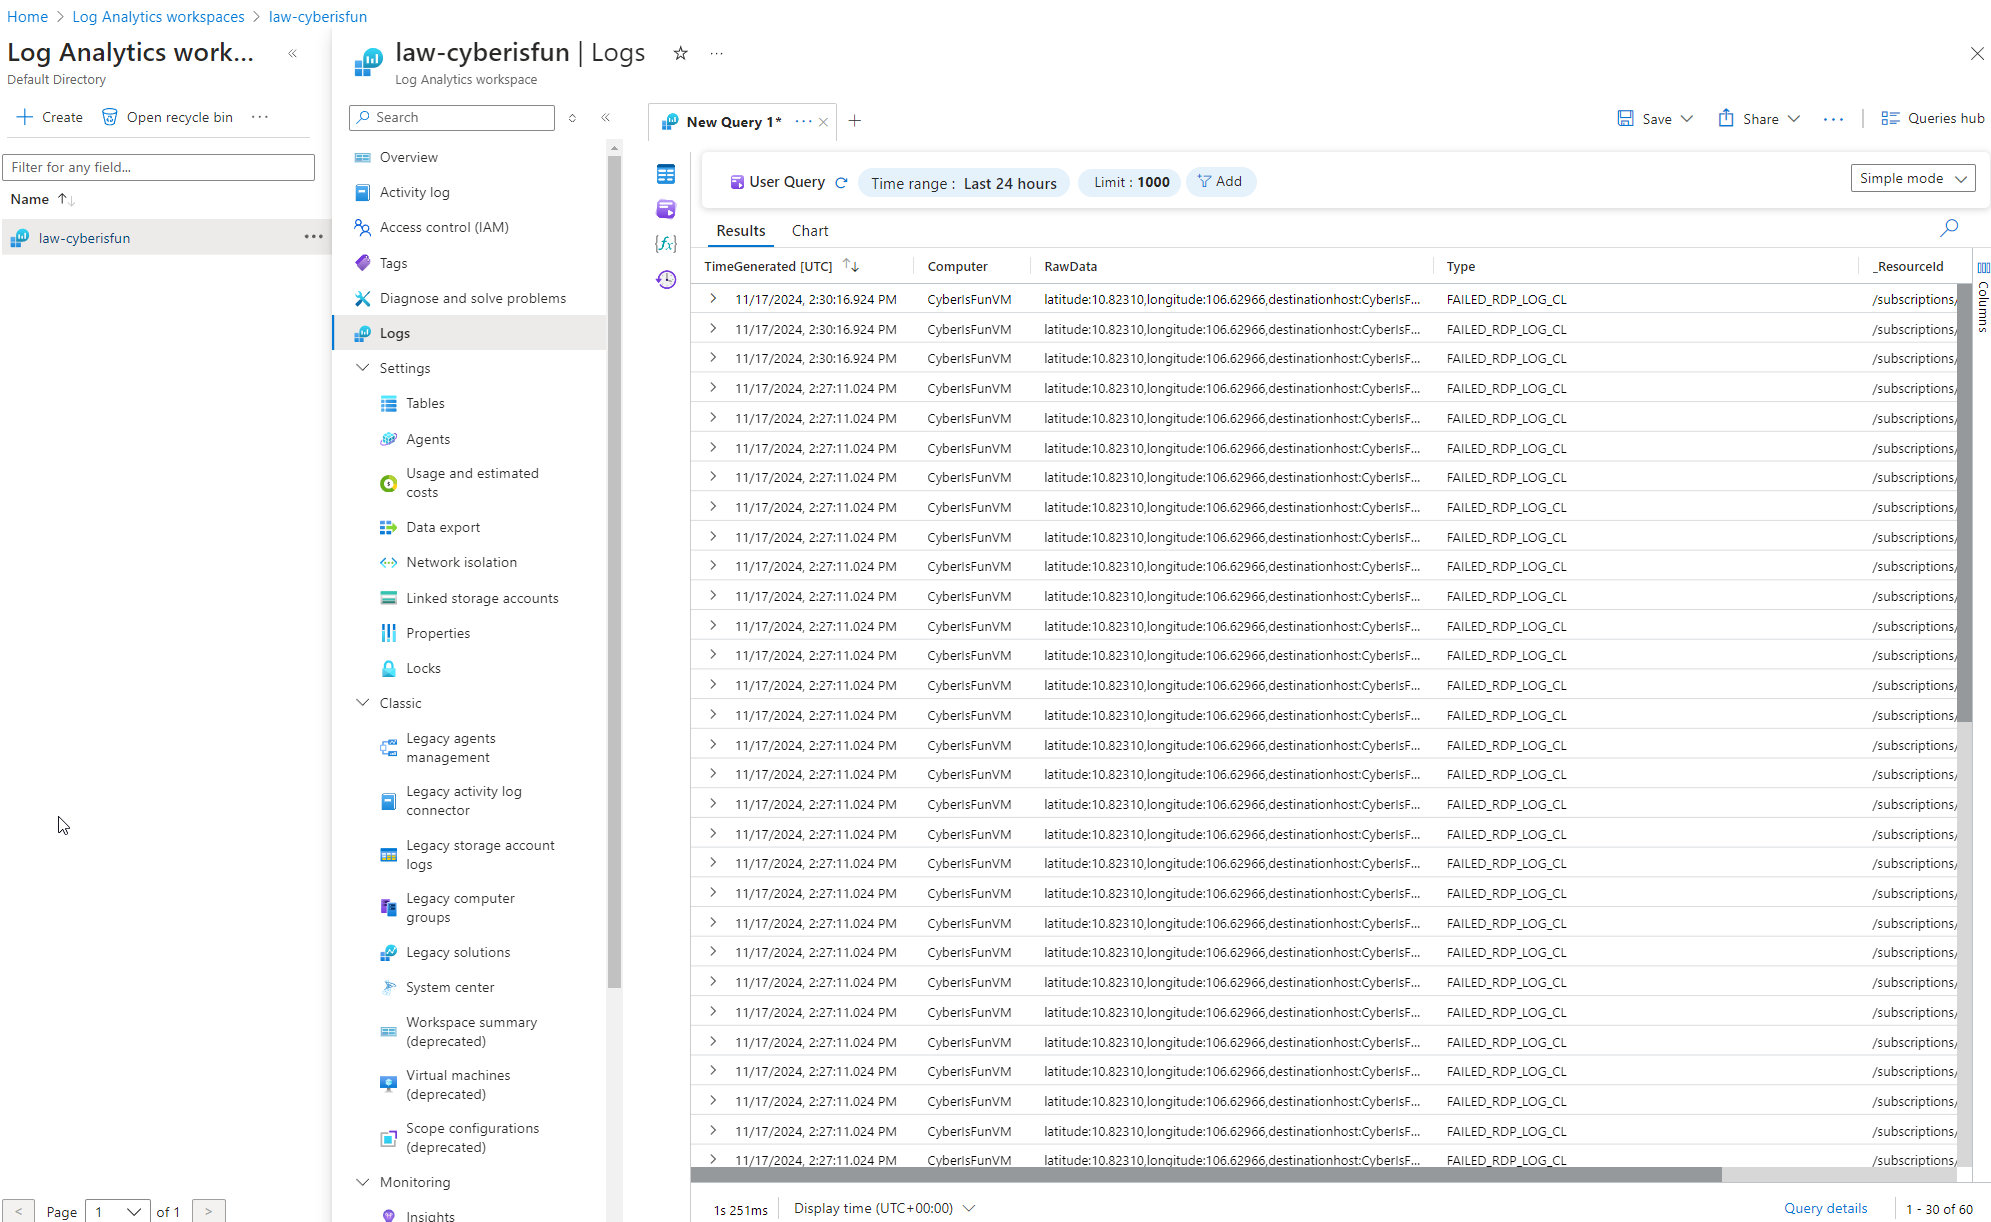Screen dimensions: 1991x1222
Task: Open the Save dropdown
Action: [x=1655, y=119]
